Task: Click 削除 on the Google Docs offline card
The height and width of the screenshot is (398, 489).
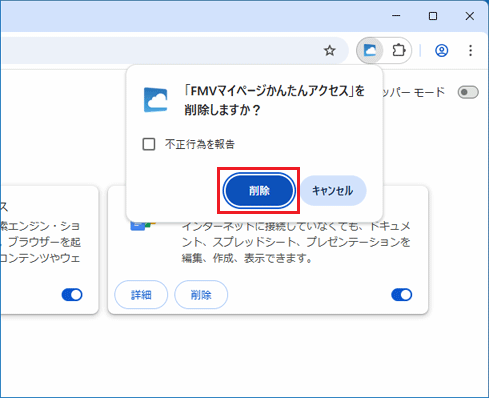Action: pos(201,295)
